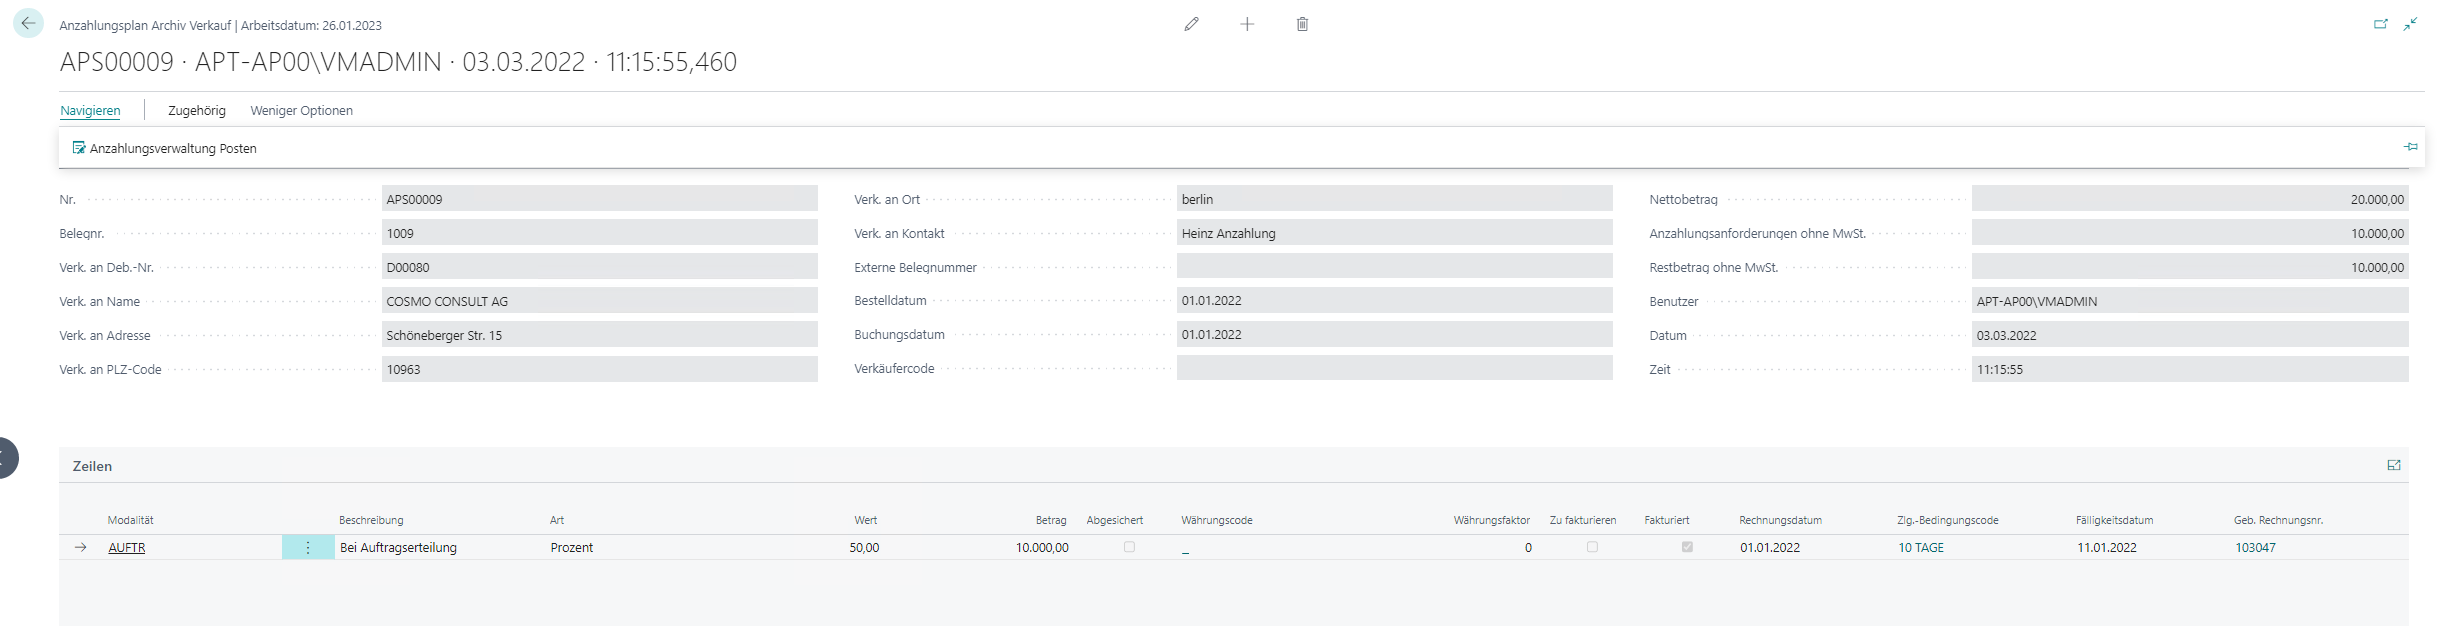Open the AUFTR modality link
Viewport: 2440px width, 630px height.
127,548
